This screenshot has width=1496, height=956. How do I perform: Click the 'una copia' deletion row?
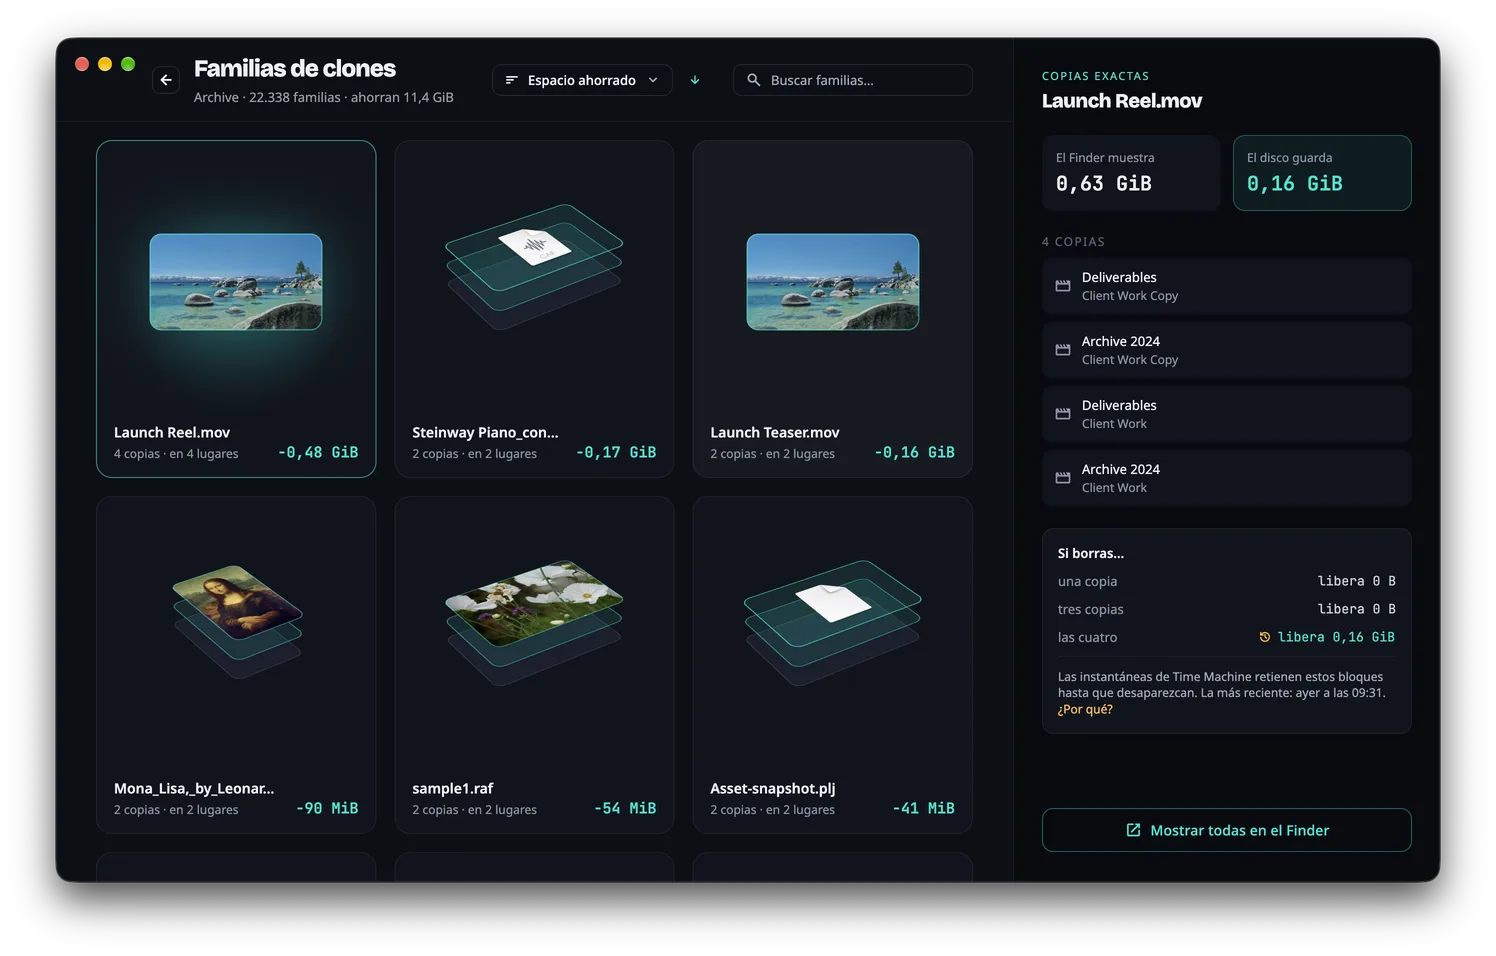tap(1227, 581)
